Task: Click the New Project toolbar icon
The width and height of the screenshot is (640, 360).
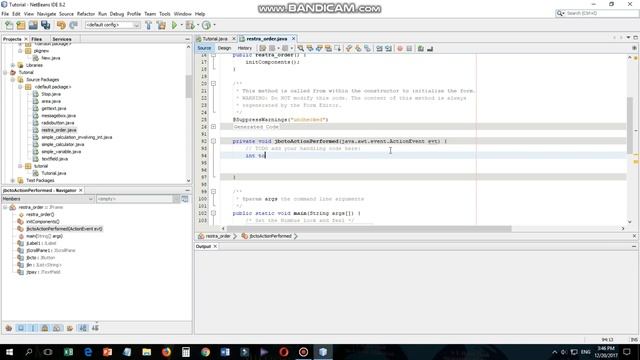Action: click(x=21, y=25)
